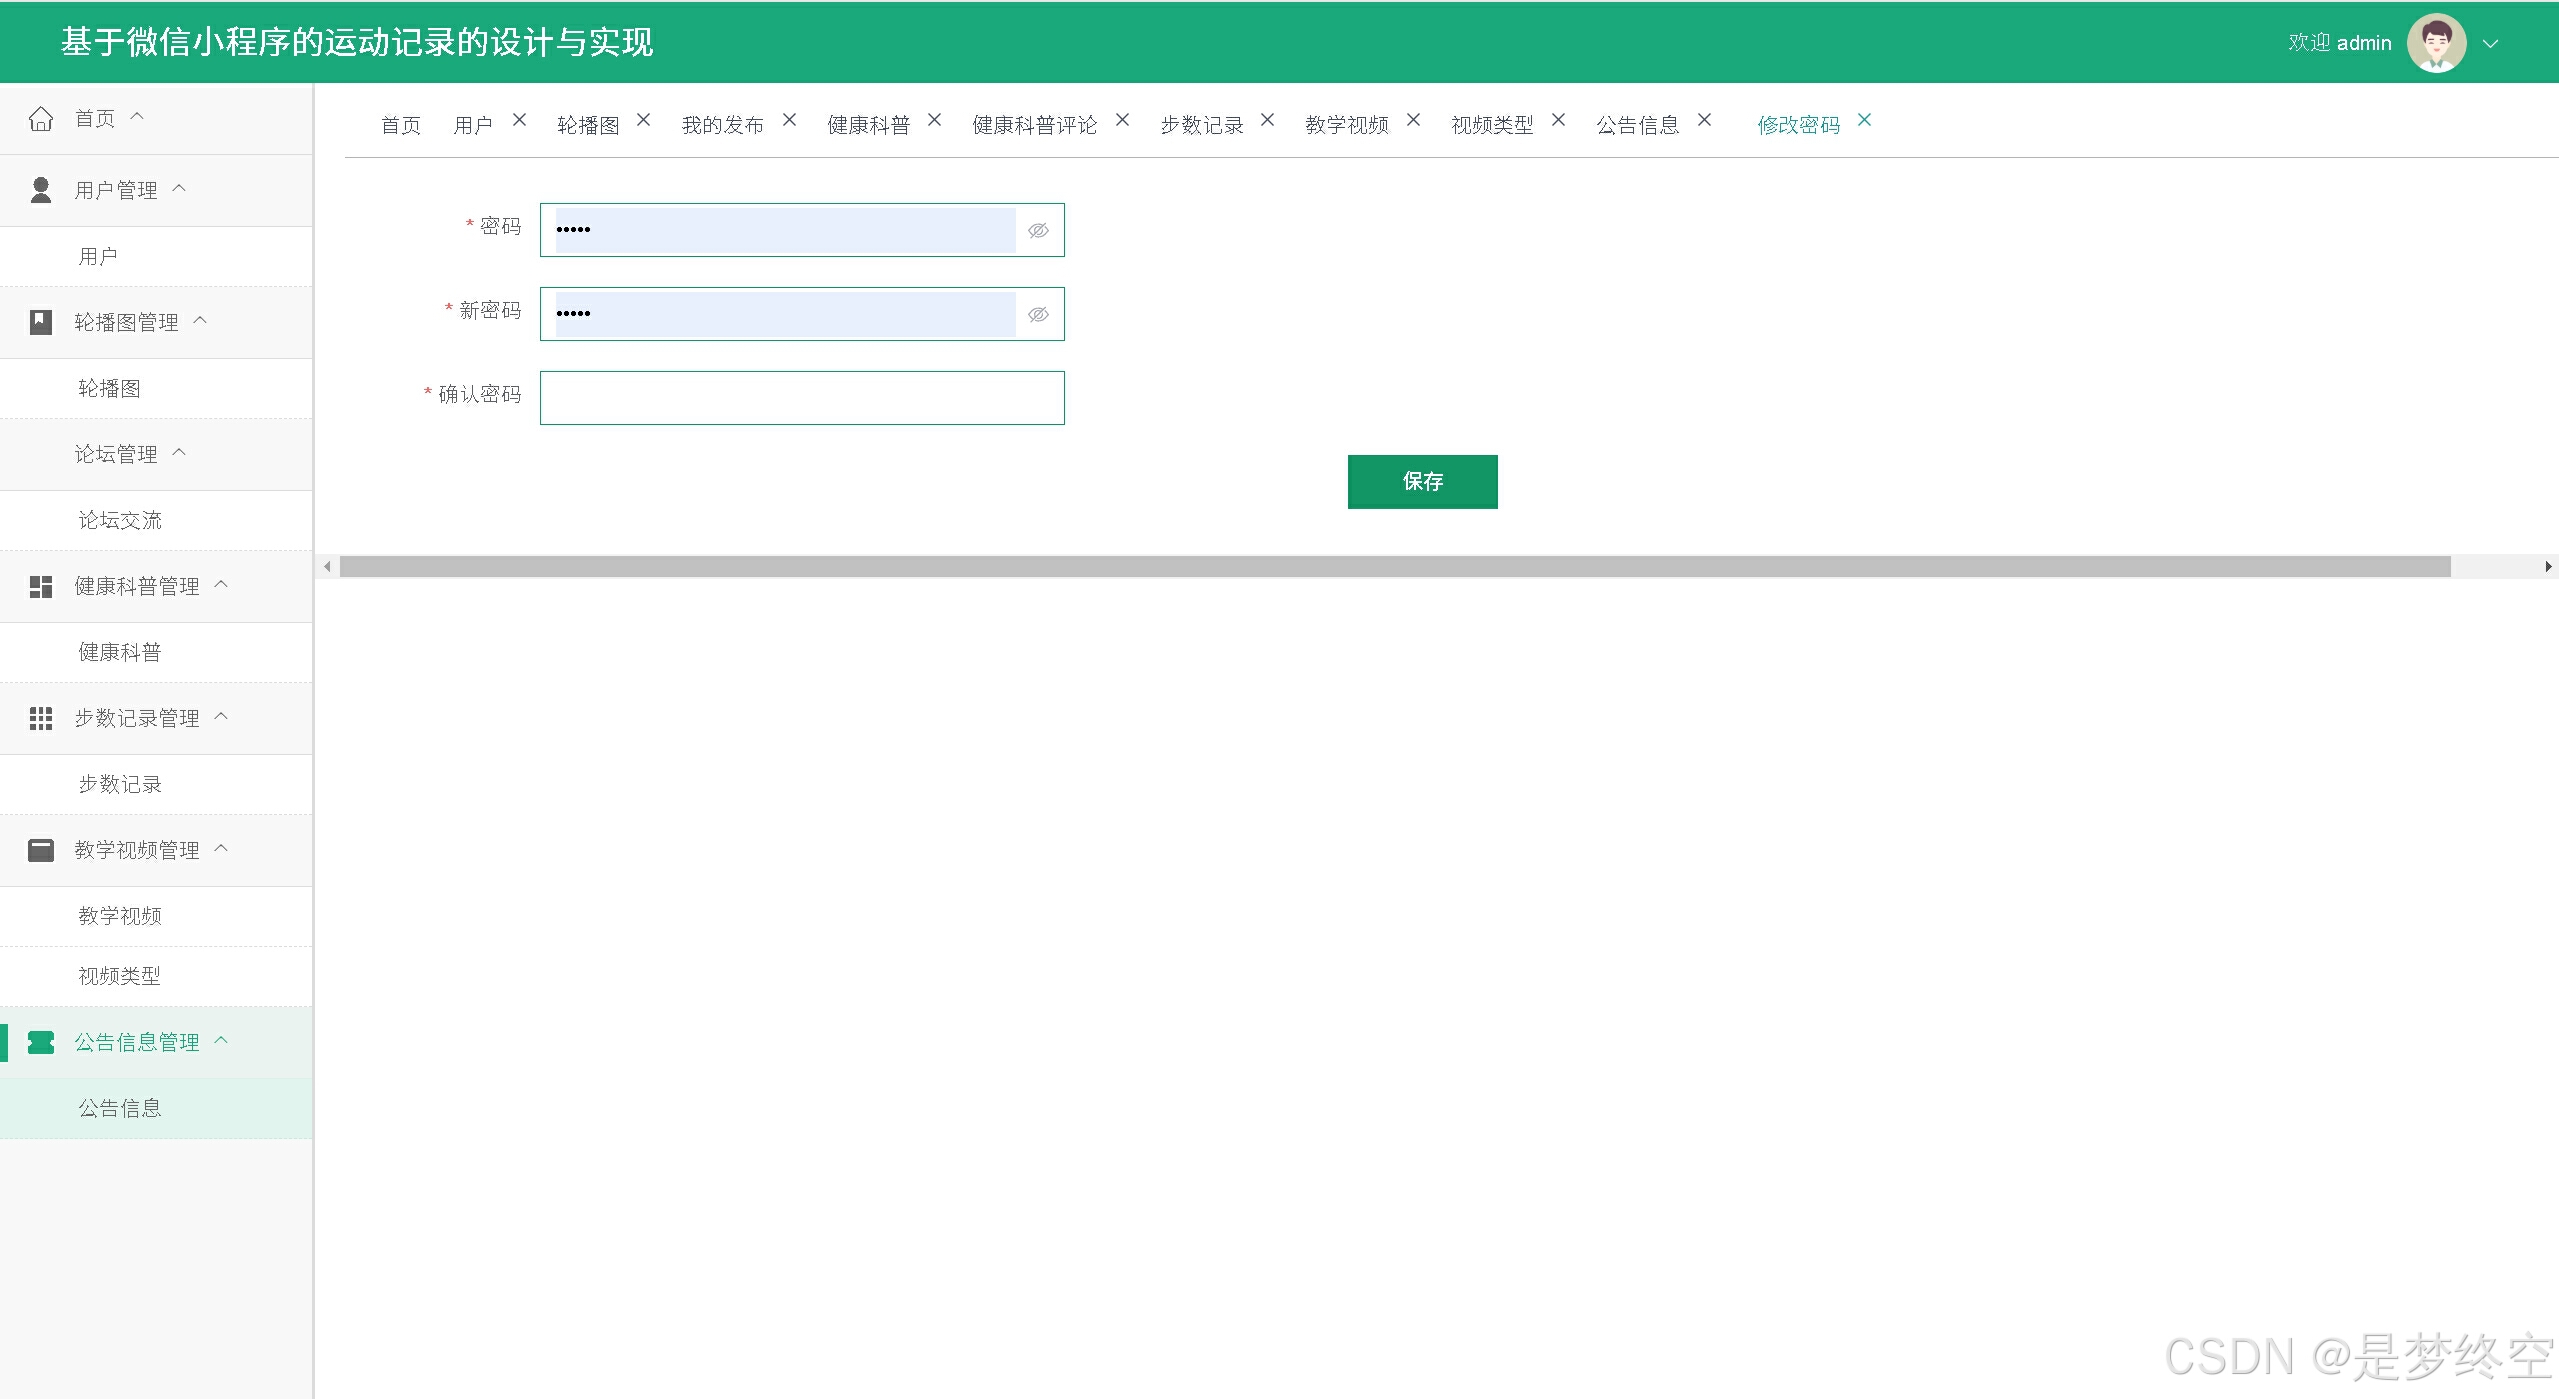Click the user management person icon
Image resolution: width=2559 pixels, height=1399 pixels.
[x=41, y=190]
